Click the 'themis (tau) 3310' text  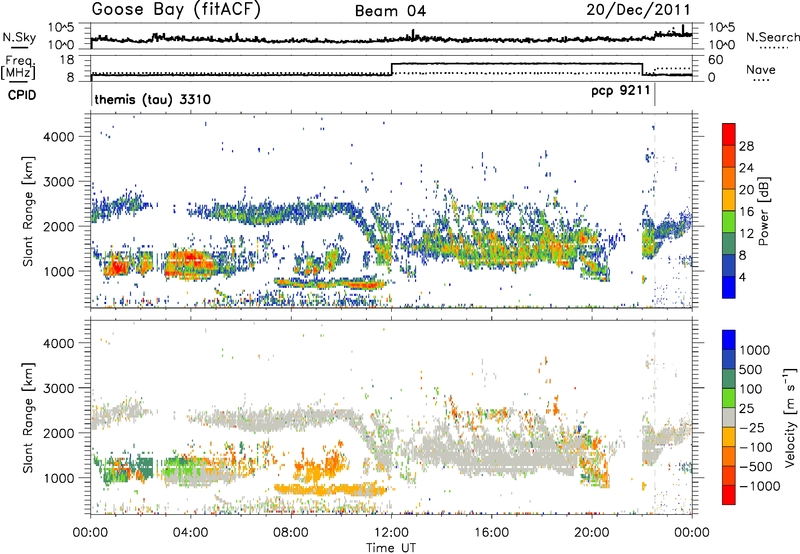pyautogui.click(x=153, y=99)
